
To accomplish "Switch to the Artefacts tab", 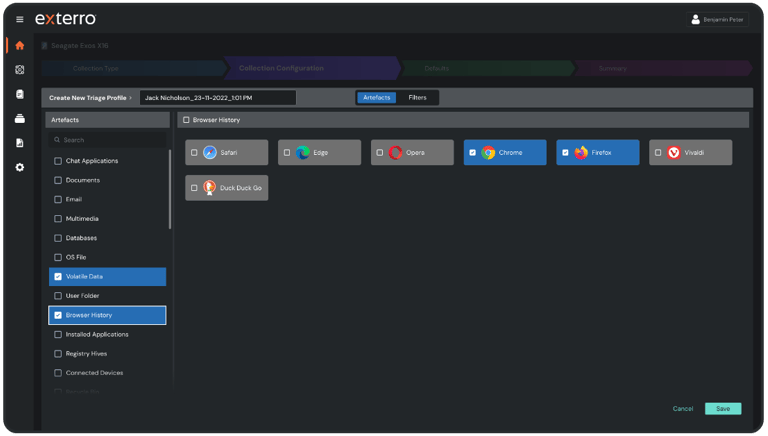I will (x=377, y=98).
